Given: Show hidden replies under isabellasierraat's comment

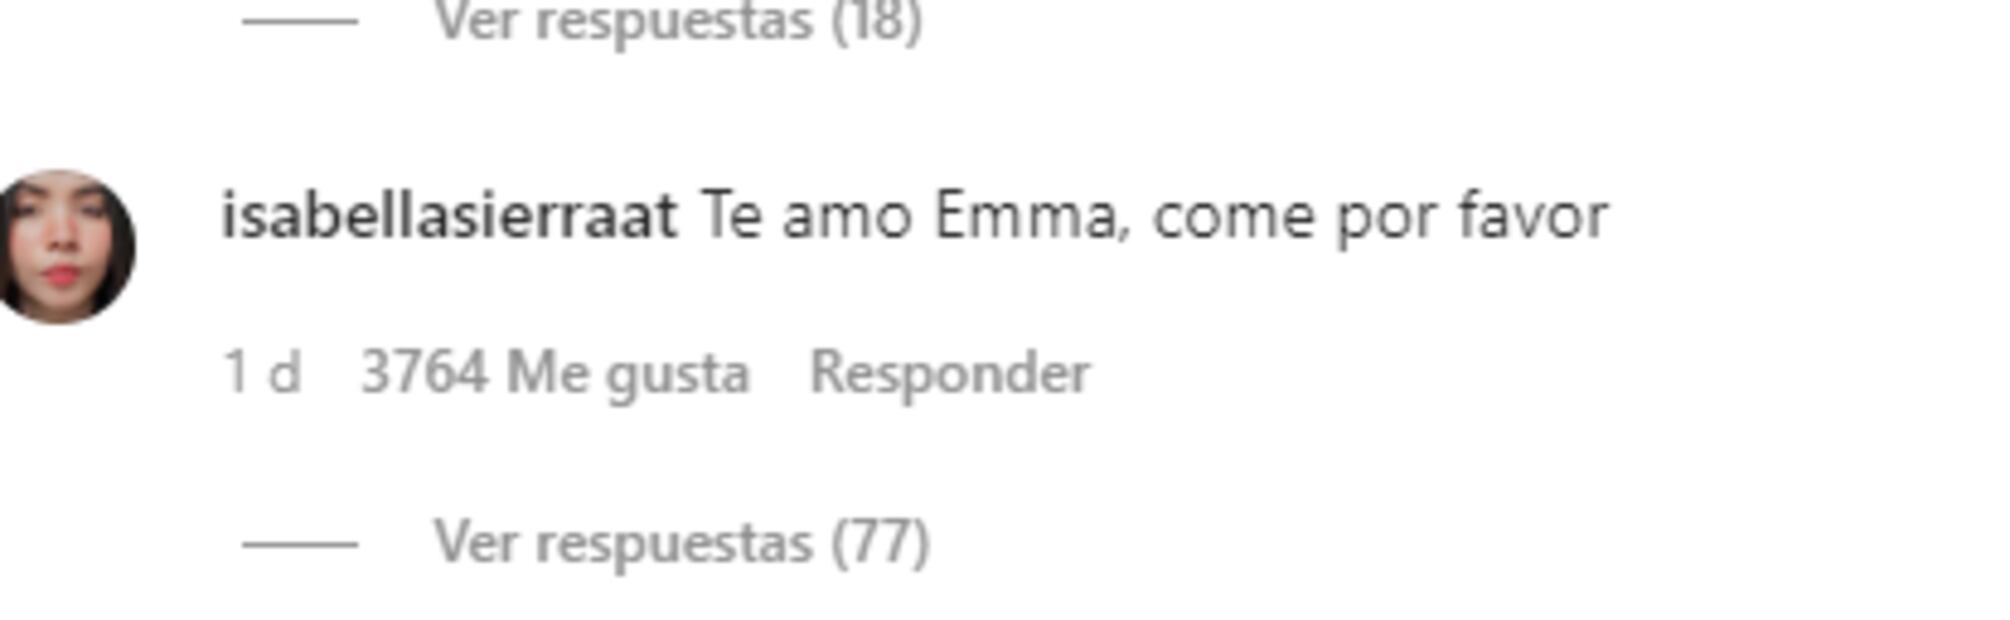Looking at the screenshot, I should [x=682, y=544].
